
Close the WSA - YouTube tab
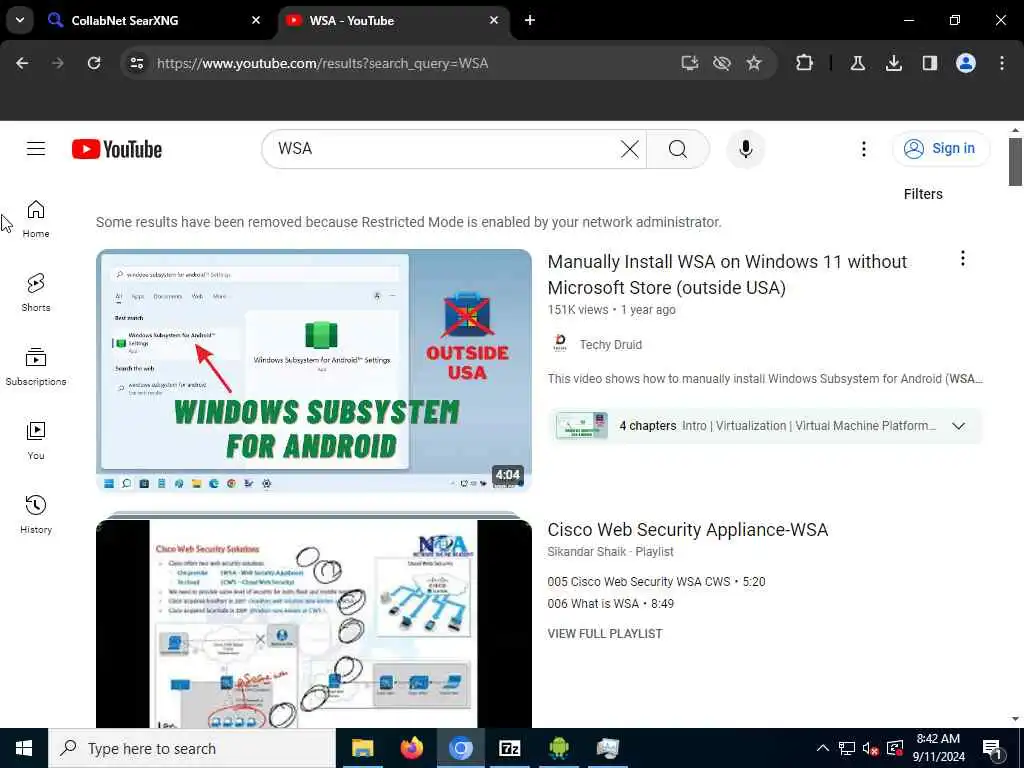click(x=494, y=20)
